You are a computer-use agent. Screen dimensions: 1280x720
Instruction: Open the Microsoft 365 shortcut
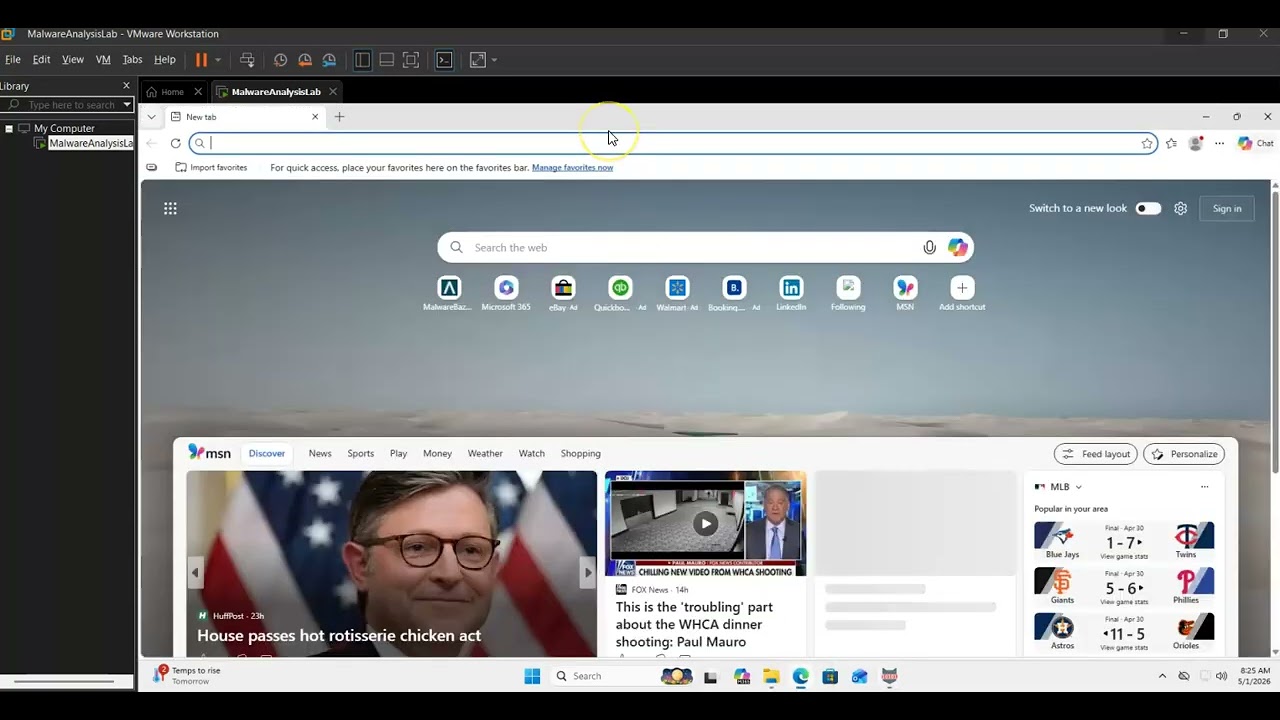(x=506, y=294)
